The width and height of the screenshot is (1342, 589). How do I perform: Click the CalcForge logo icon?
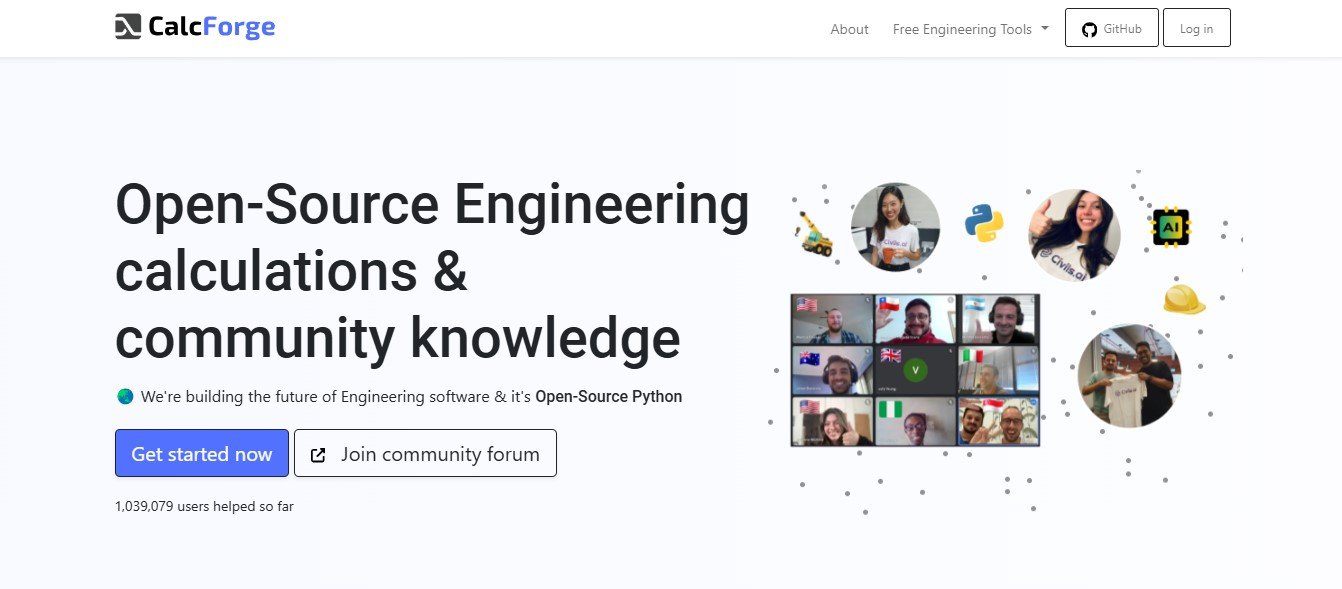point(127,27)
